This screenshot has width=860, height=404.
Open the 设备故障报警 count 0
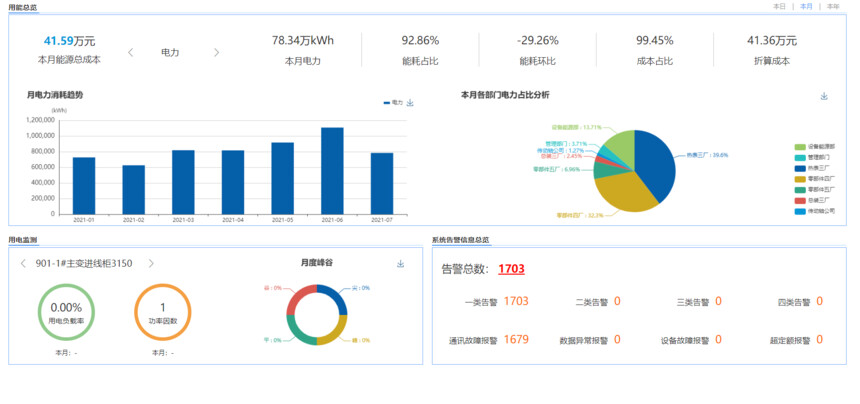click(718, 339)
